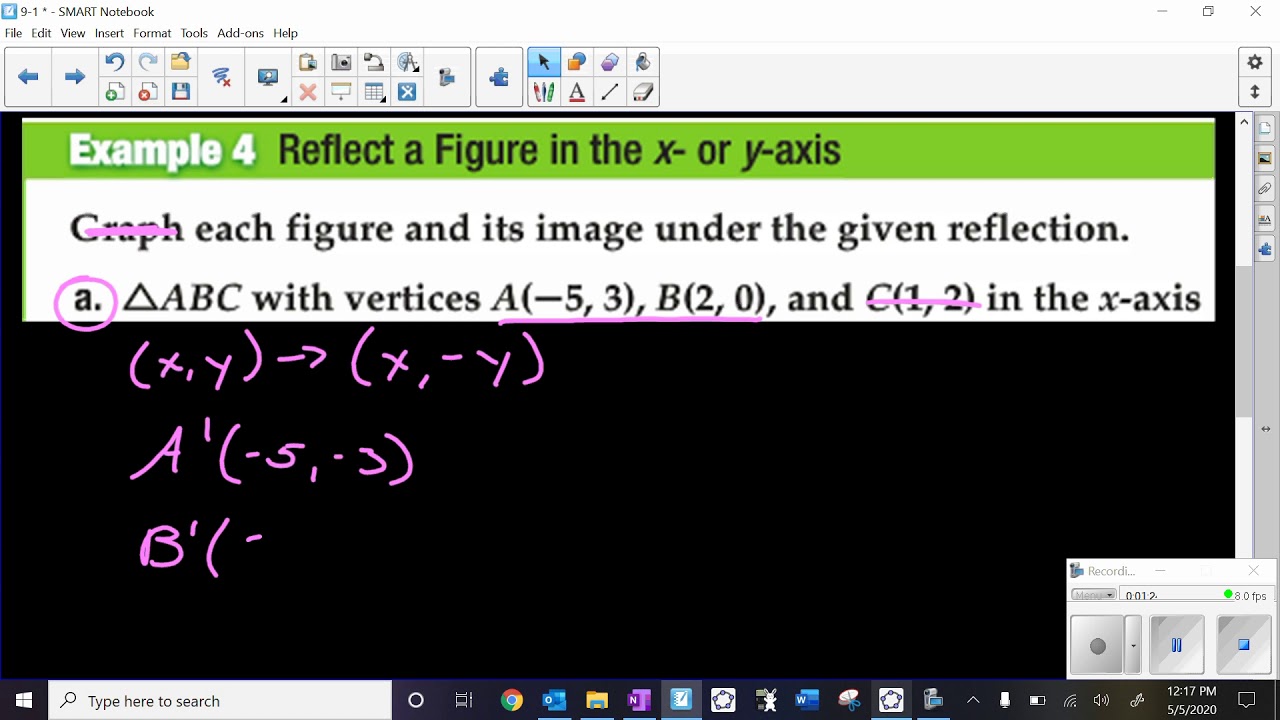Select the Fill paint bucket tool
The height and width of the screenshot is (720, 1280).
(x=643, y=62)
